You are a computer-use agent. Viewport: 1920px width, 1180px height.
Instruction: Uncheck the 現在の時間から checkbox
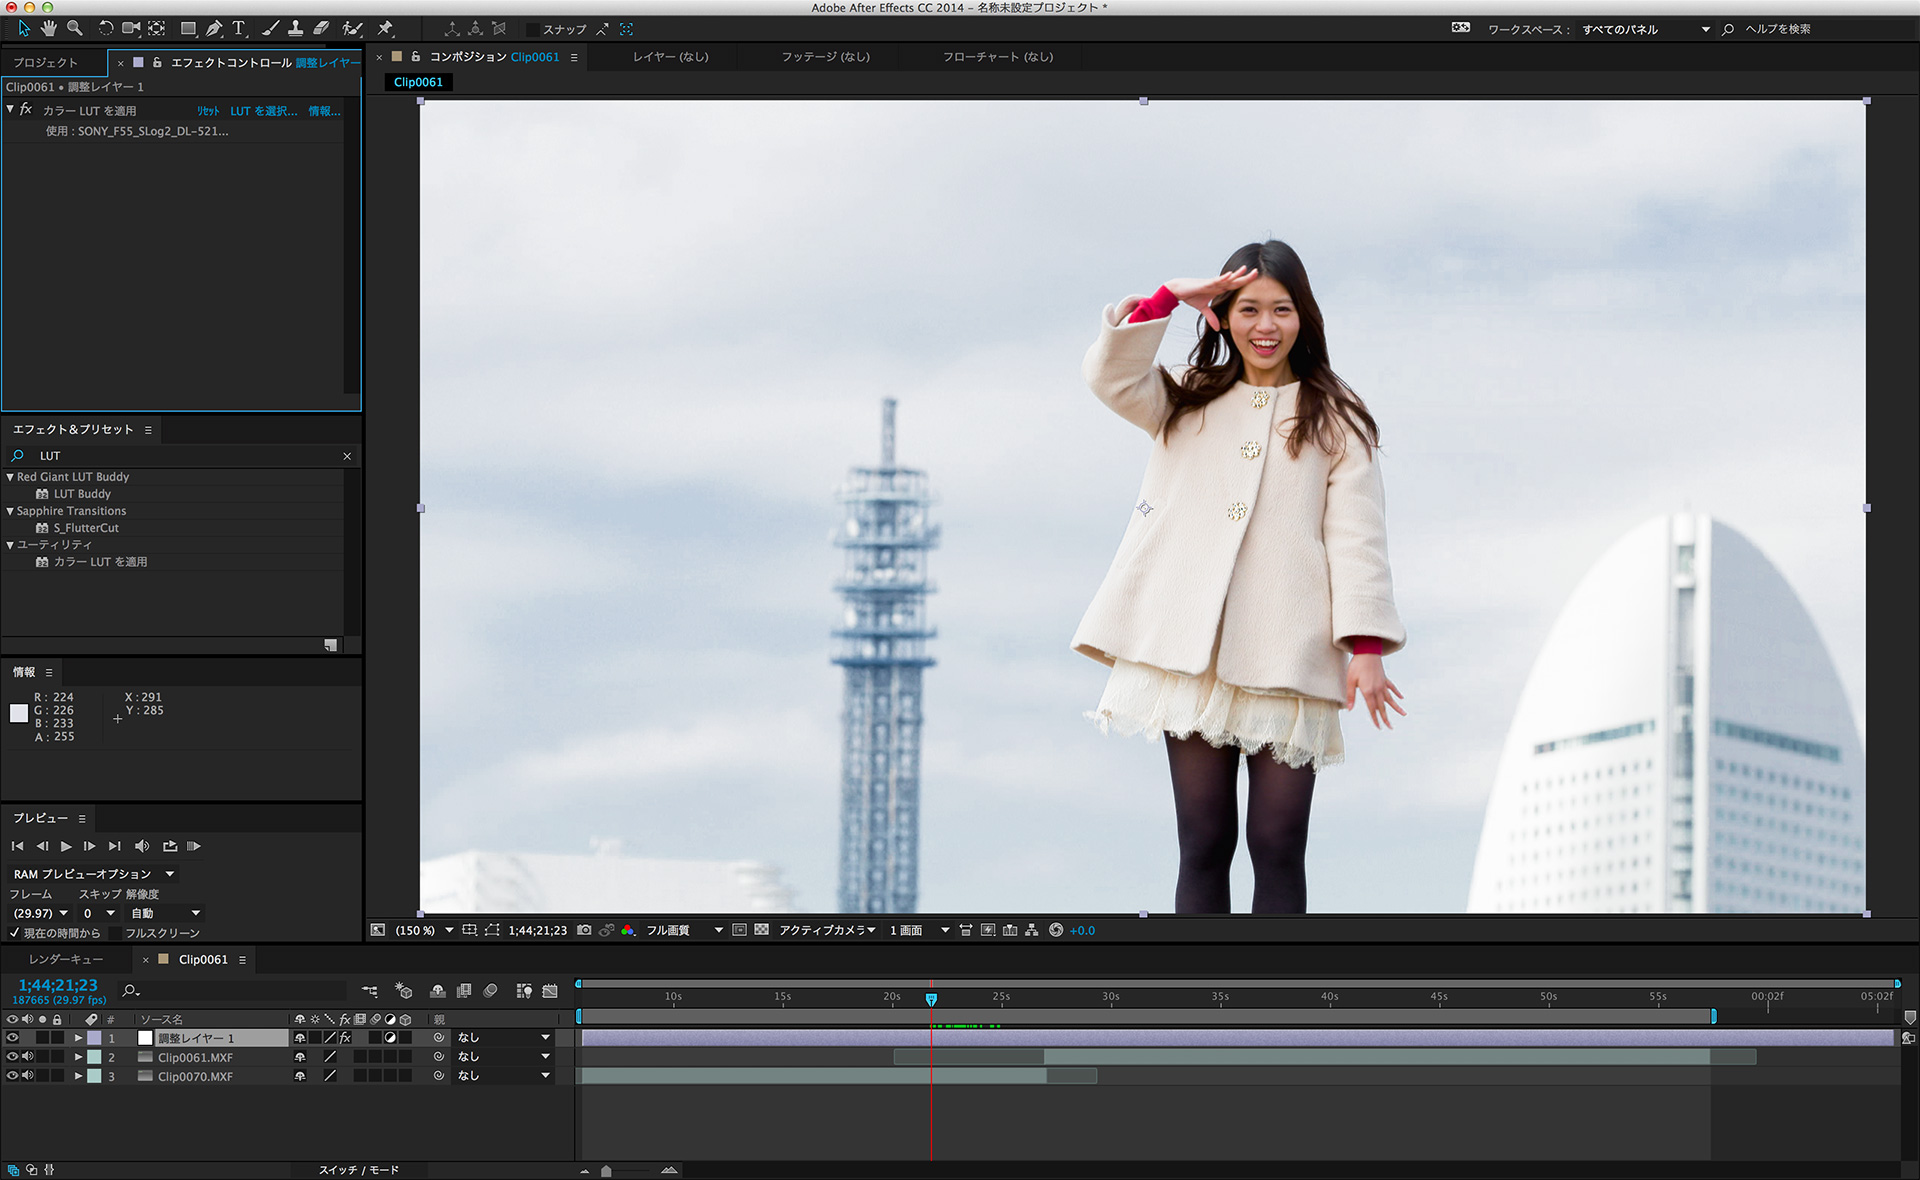pyautogui.click(x=15, y=933)
